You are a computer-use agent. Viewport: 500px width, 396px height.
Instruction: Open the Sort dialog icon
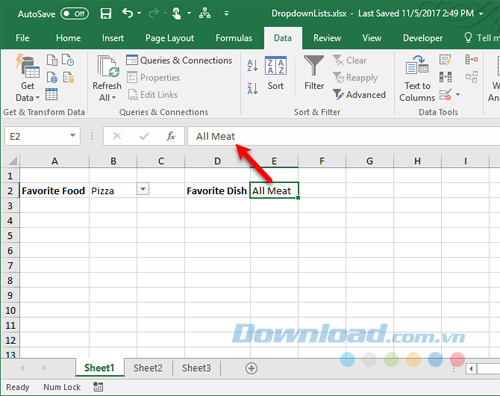[276, 73]
